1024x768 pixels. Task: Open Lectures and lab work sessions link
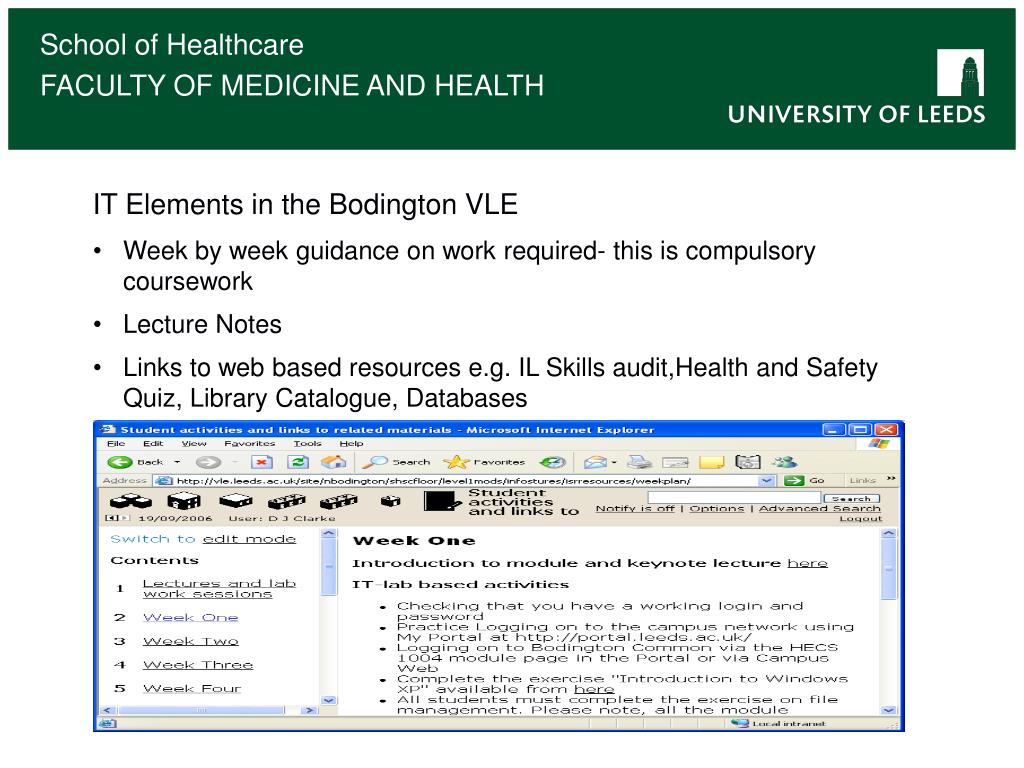219,588
